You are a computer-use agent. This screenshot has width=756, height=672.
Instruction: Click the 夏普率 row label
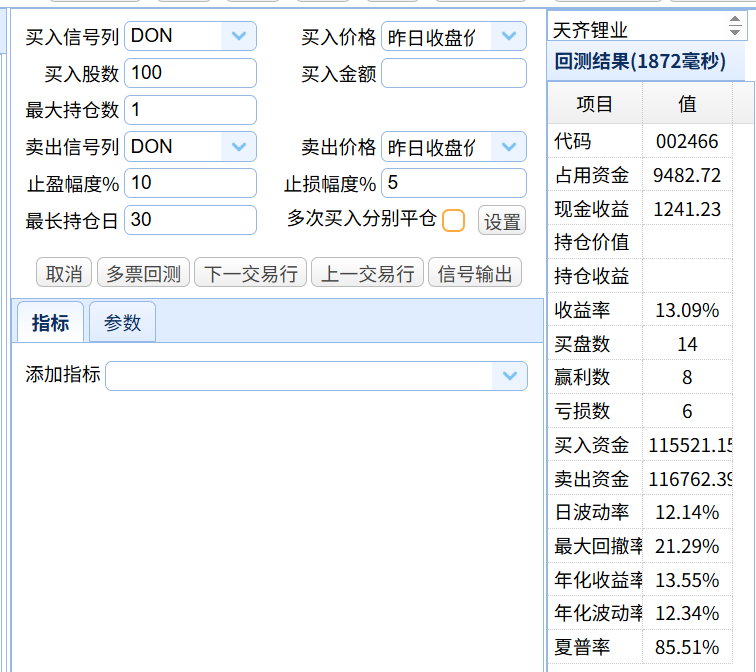(x=582, y=647)
